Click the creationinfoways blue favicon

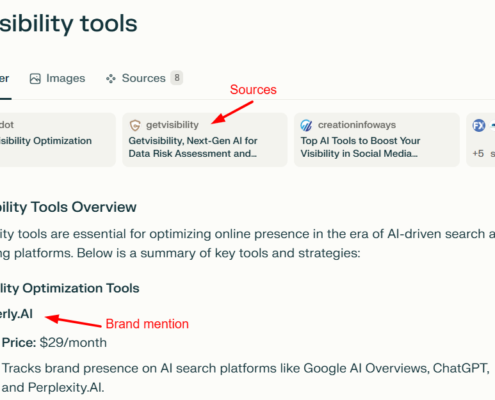306,125
